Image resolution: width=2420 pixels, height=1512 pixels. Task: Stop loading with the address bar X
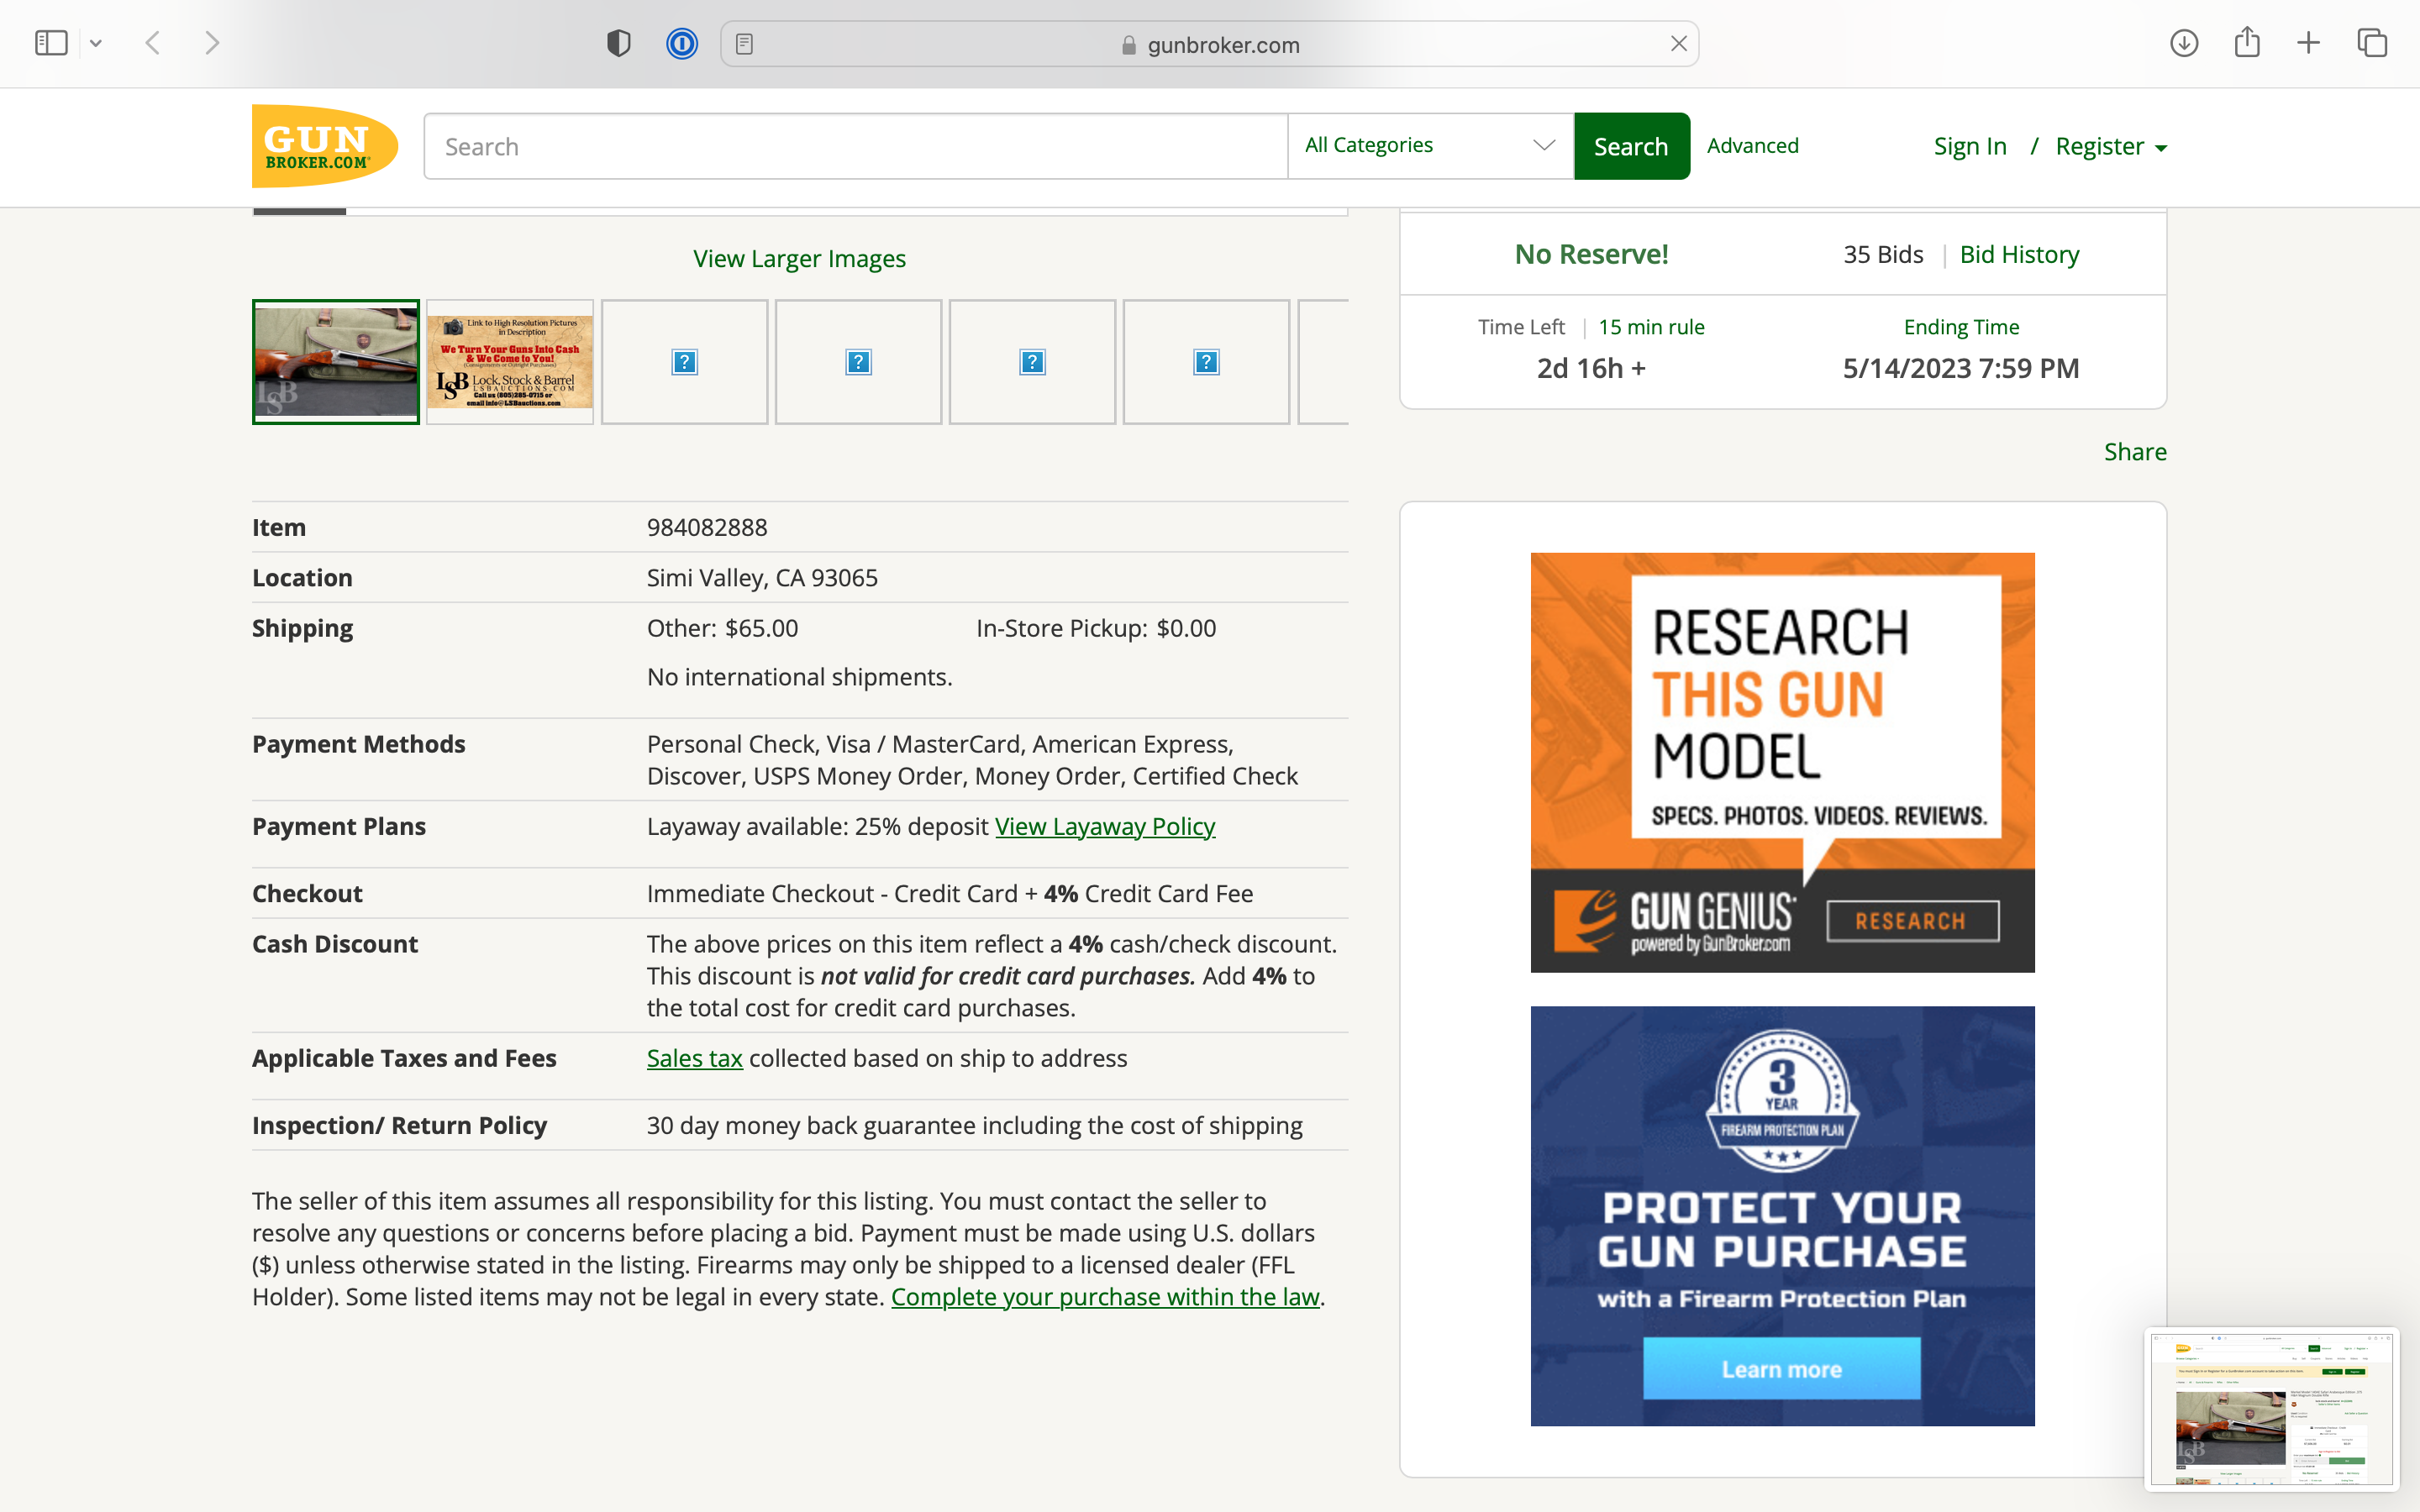click(x=1678, y=44)
